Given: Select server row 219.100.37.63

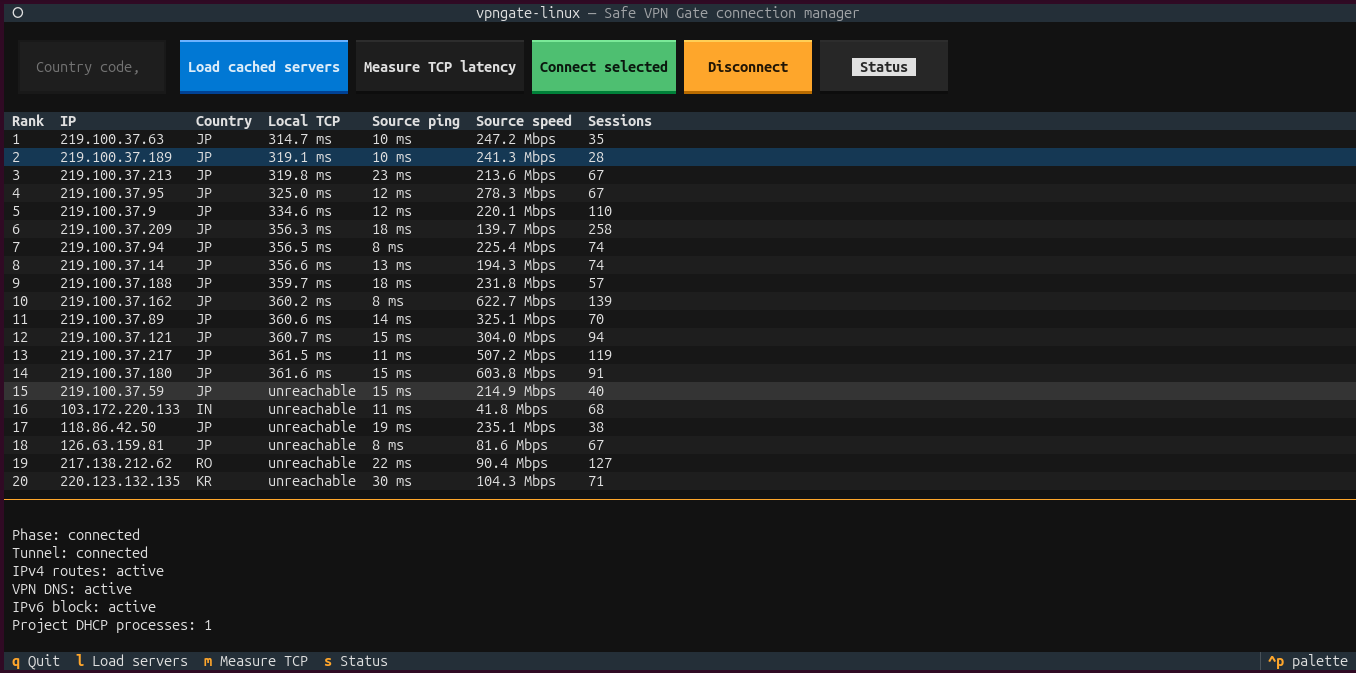Looking at the screenshot, I should (x=678, y=139).
